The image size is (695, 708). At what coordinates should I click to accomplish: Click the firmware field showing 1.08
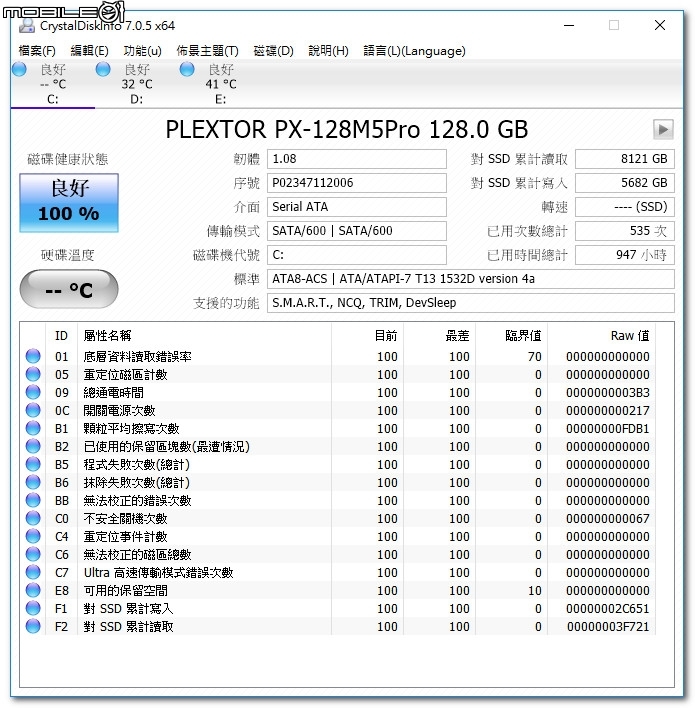[x=357, y=159]
